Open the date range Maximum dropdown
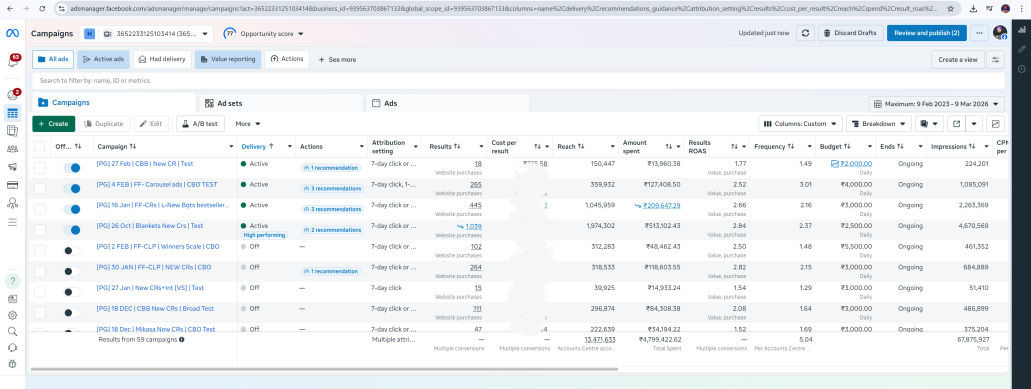The height and width of the screenshot is (389, 1031). click(x=936, y=104)
